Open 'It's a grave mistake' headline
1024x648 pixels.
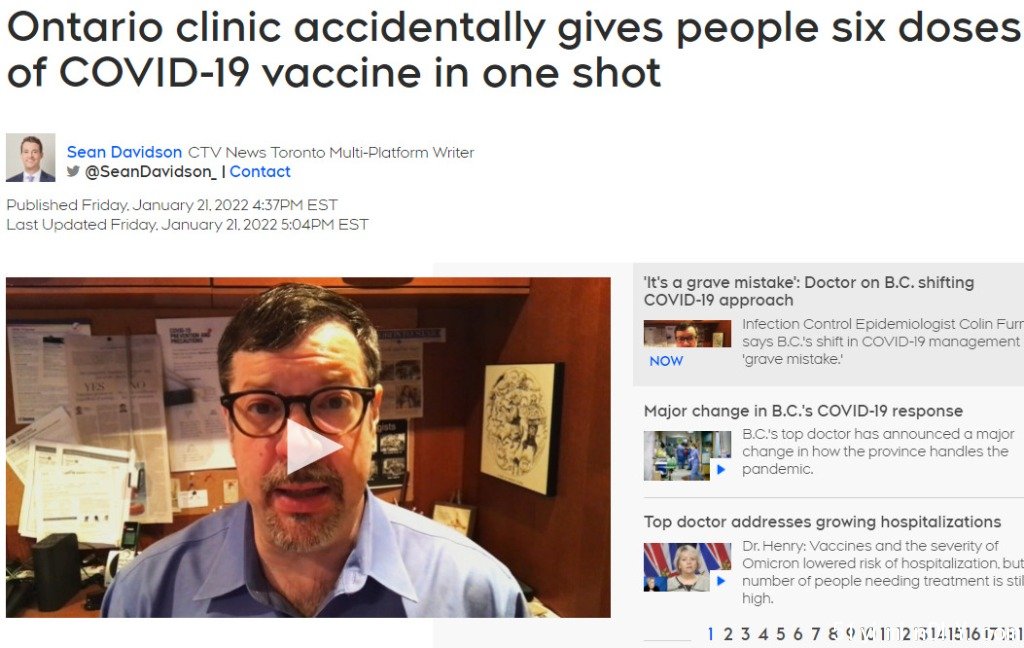(808, 291)
